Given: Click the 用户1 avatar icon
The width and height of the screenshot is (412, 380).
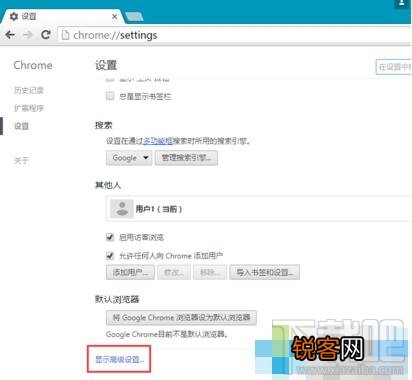Looking at the screenshot, I should click(122, 209).
